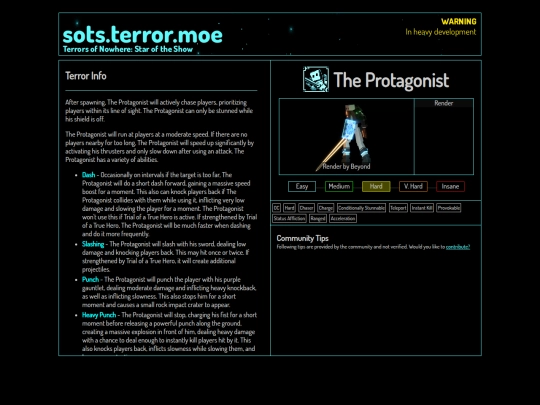
Task: Open The Protagonist render image
Action: [346, 137]
